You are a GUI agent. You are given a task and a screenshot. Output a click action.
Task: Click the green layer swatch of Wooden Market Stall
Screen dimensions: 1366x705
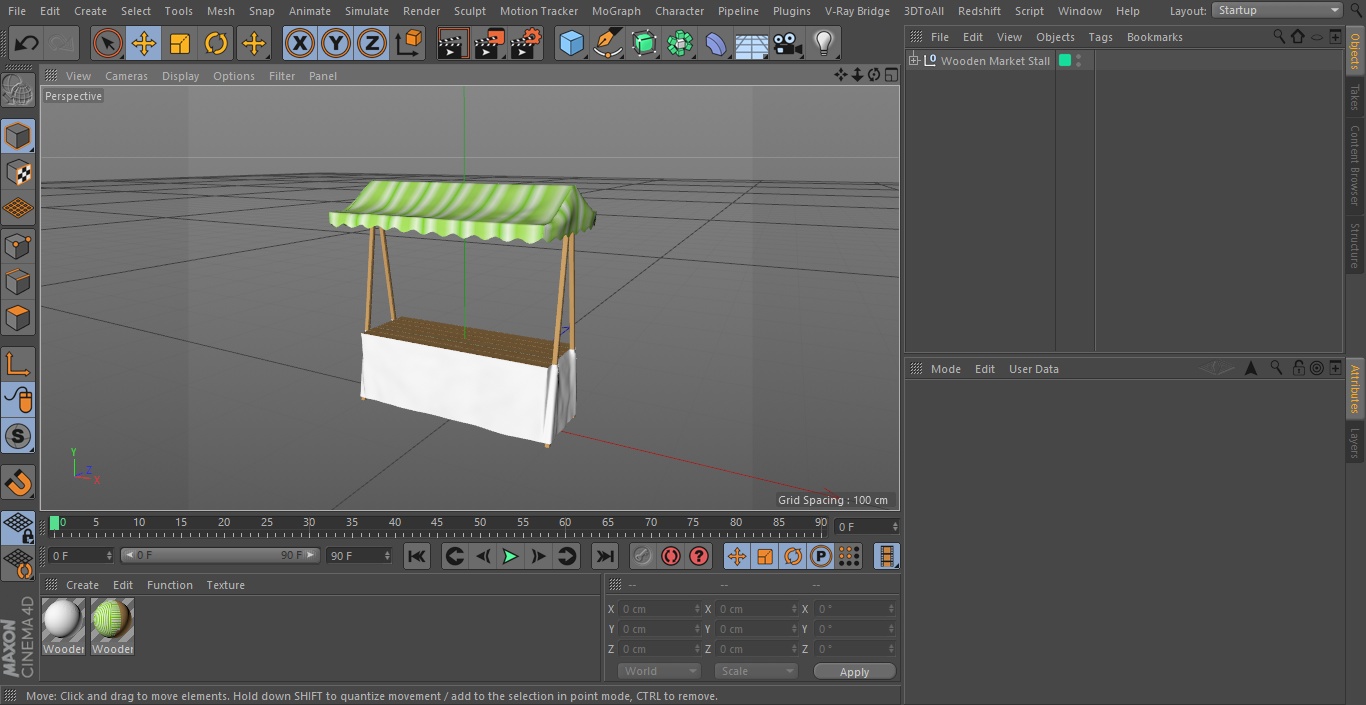(1065, 61)
